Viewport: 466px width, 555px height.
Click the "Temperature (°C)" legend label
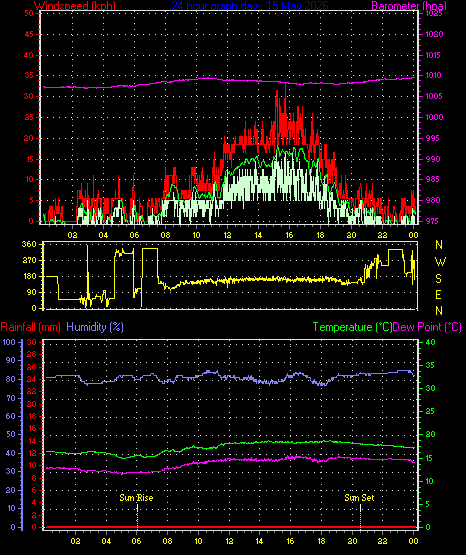pyautogui.click(x=352, y=327)
